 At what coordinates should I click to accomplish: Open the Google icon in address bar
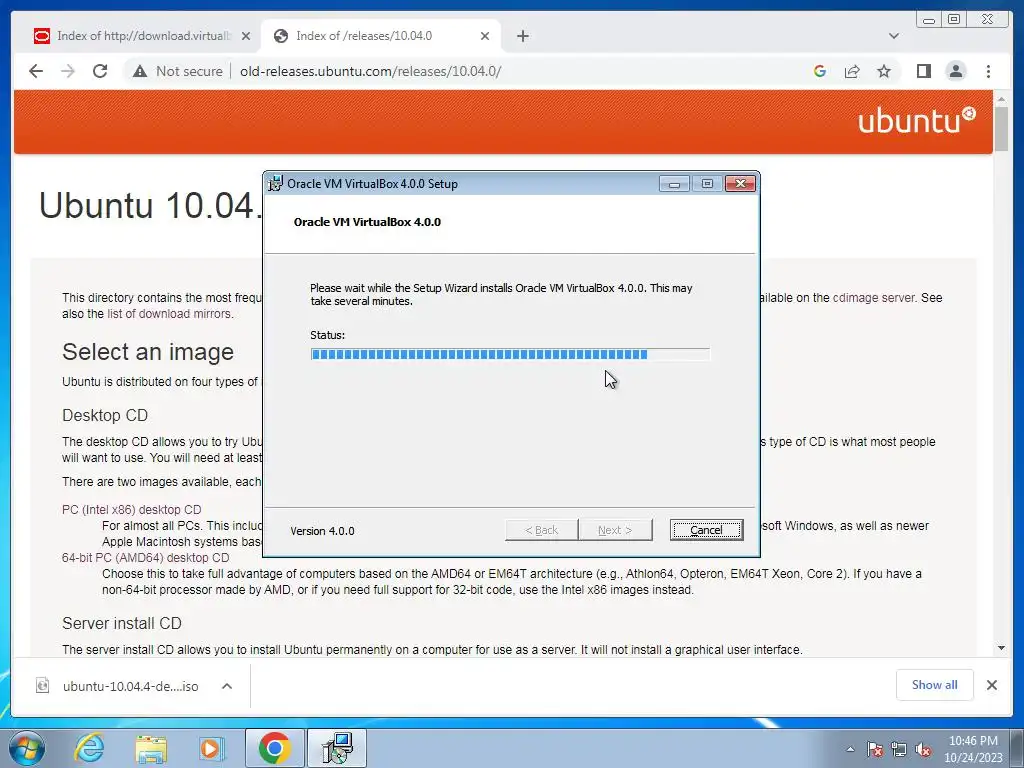tap(820, 71)
